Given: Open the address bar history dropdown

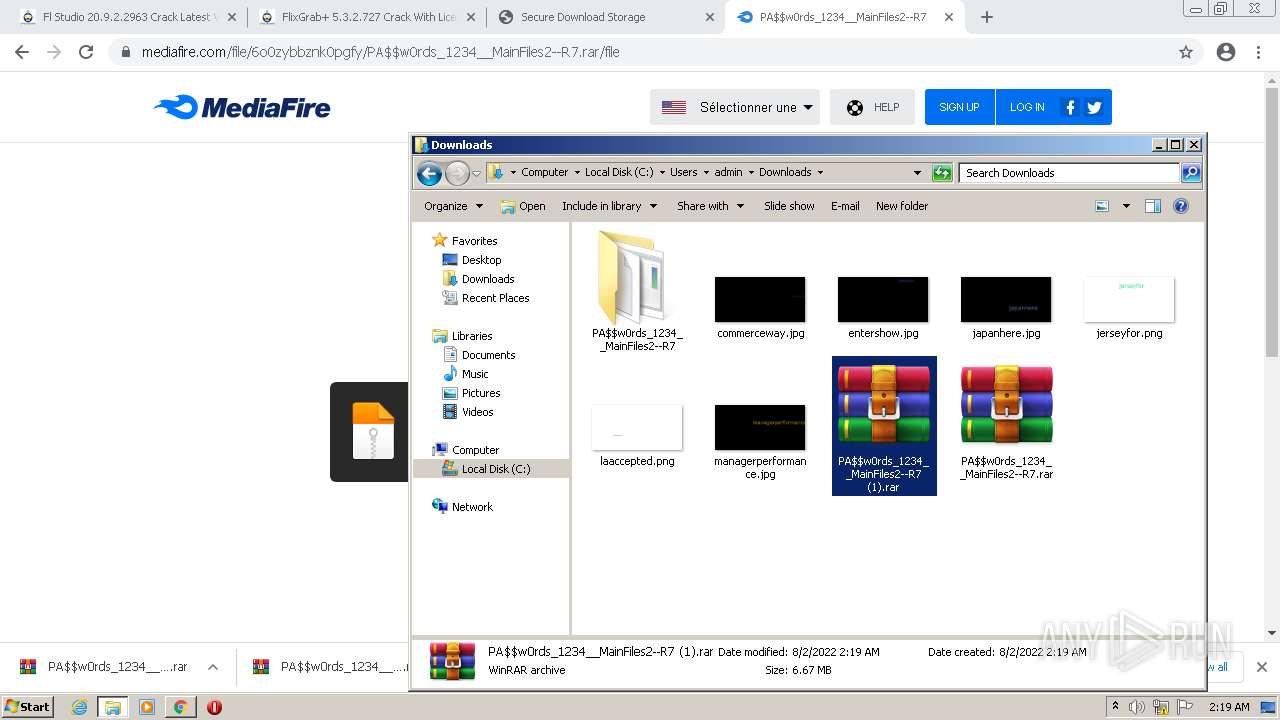Looking at the screenshot, I should point(917,173).
